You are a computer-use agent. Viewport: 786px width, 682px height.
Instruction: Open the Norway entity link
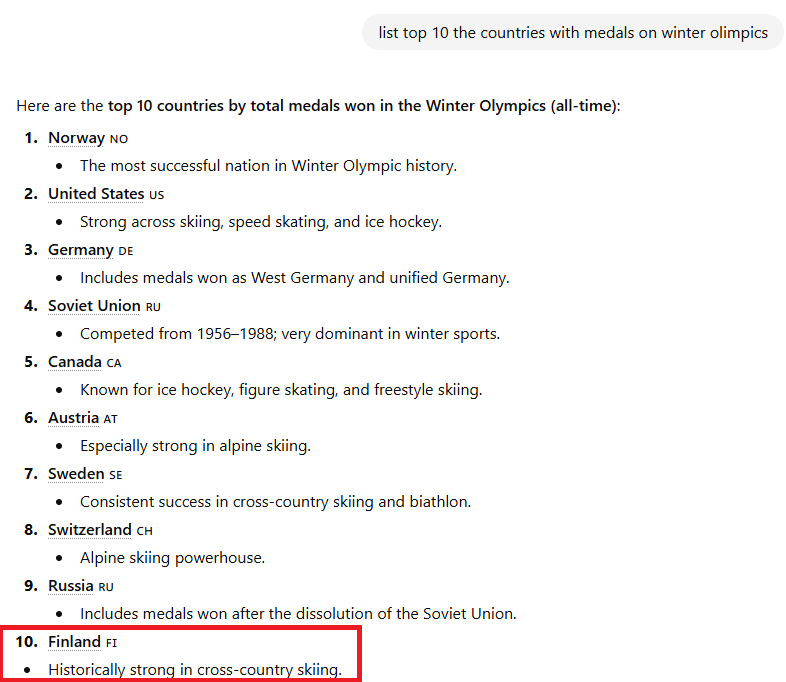click(76, 138)
